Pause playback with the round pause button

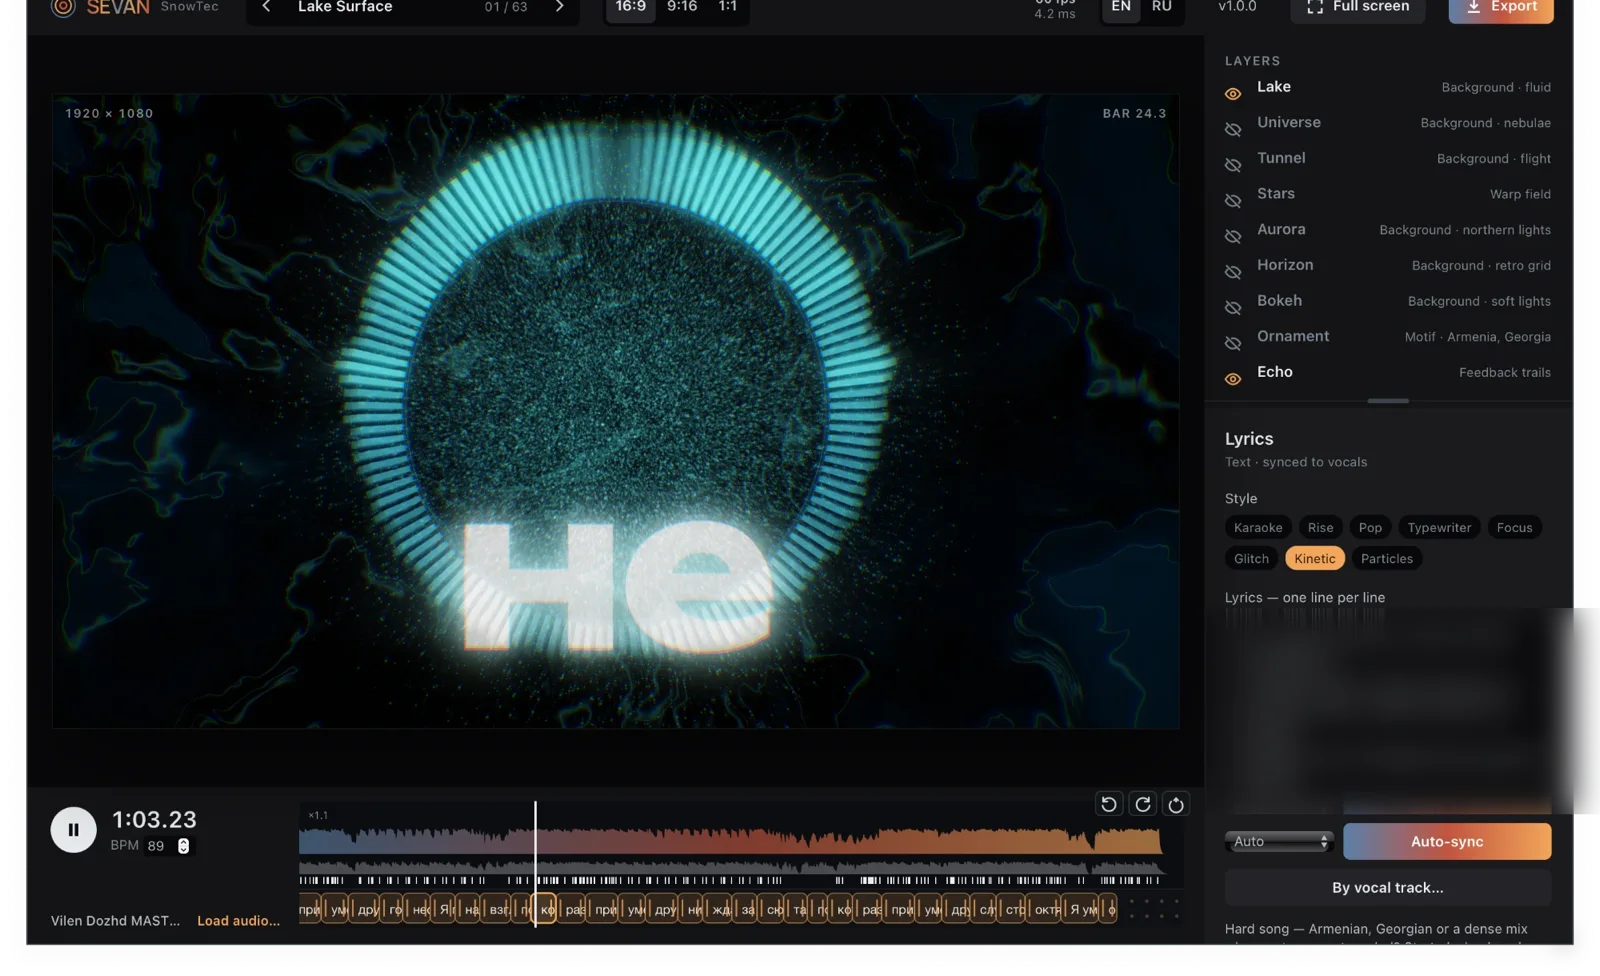point(73,830)
